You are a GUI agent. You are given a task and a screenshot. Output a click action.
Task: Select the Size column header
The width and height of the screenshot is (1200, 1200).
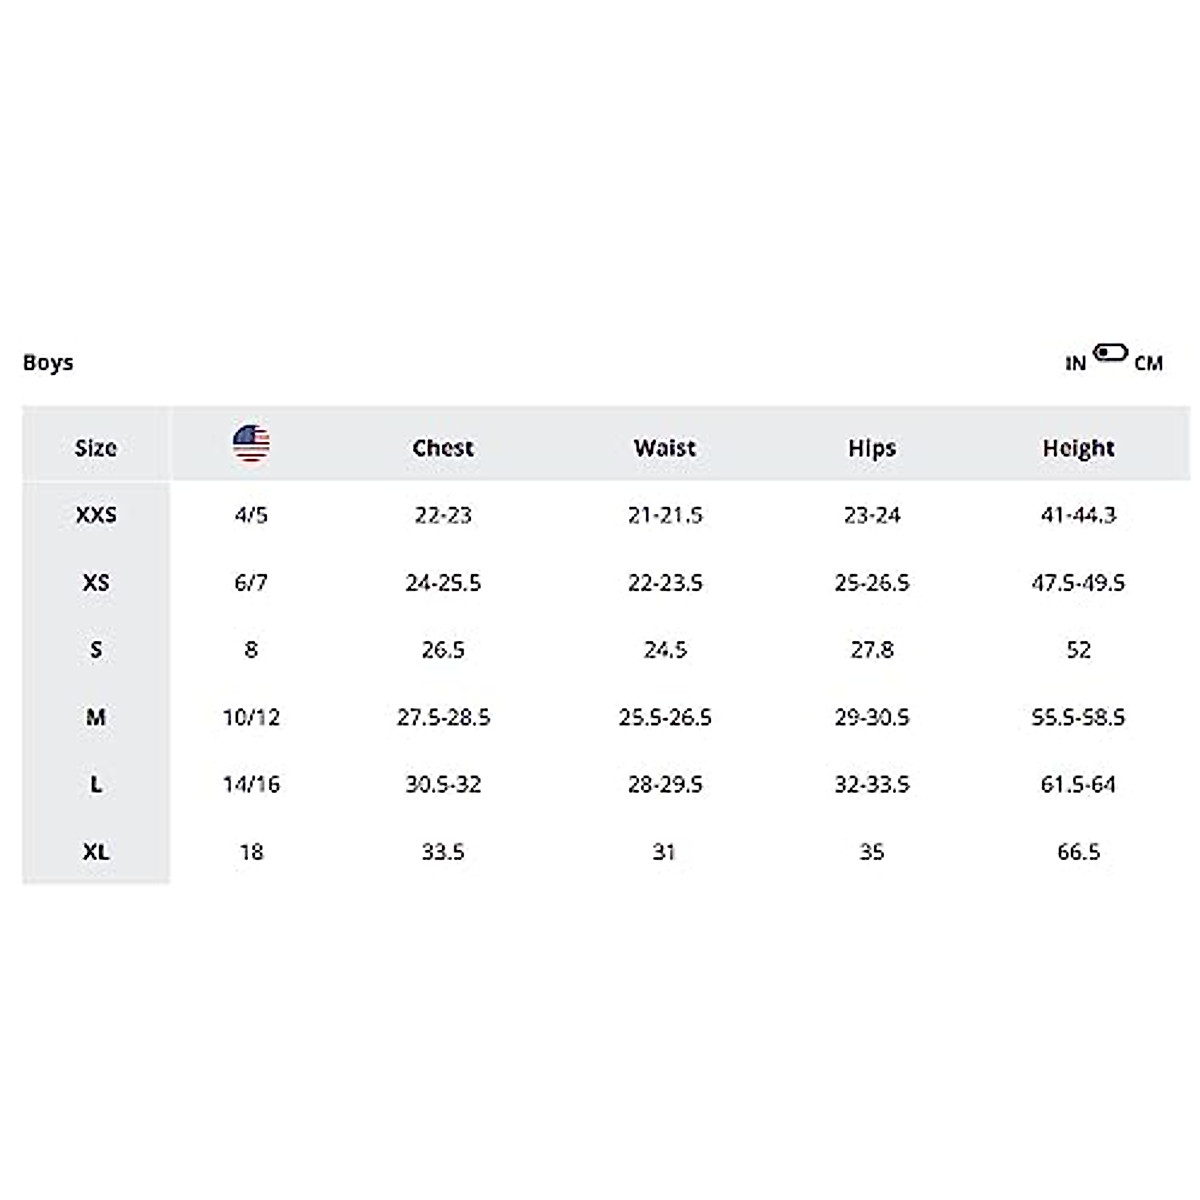[x=96, y=448]
